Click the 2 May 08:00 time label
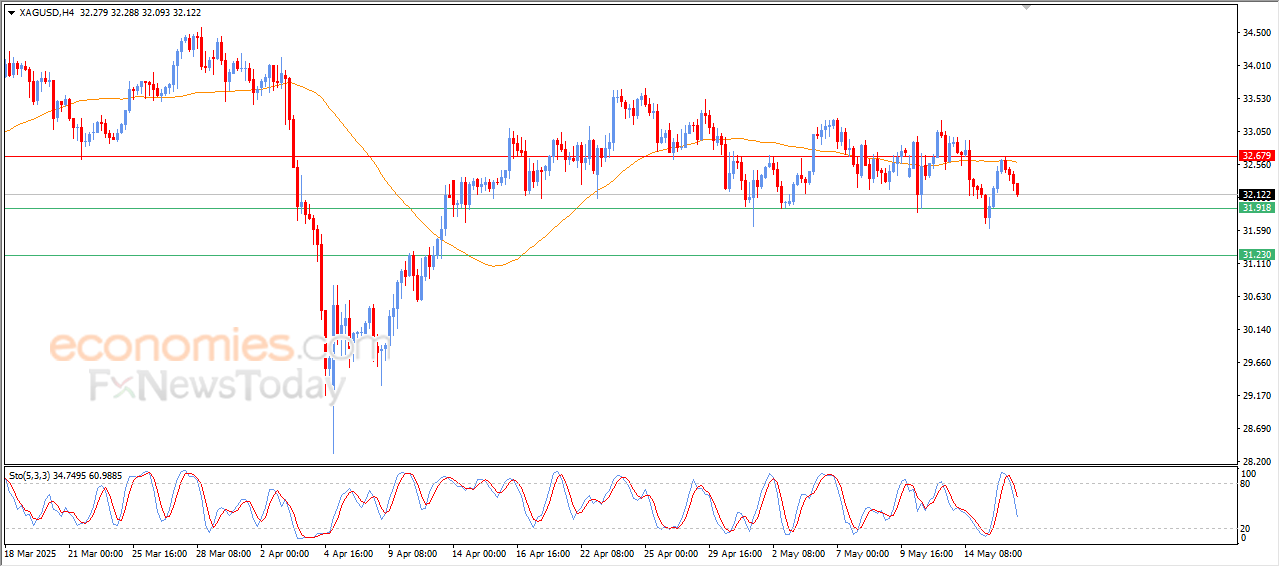1280x567 pixels. [800, 552]
